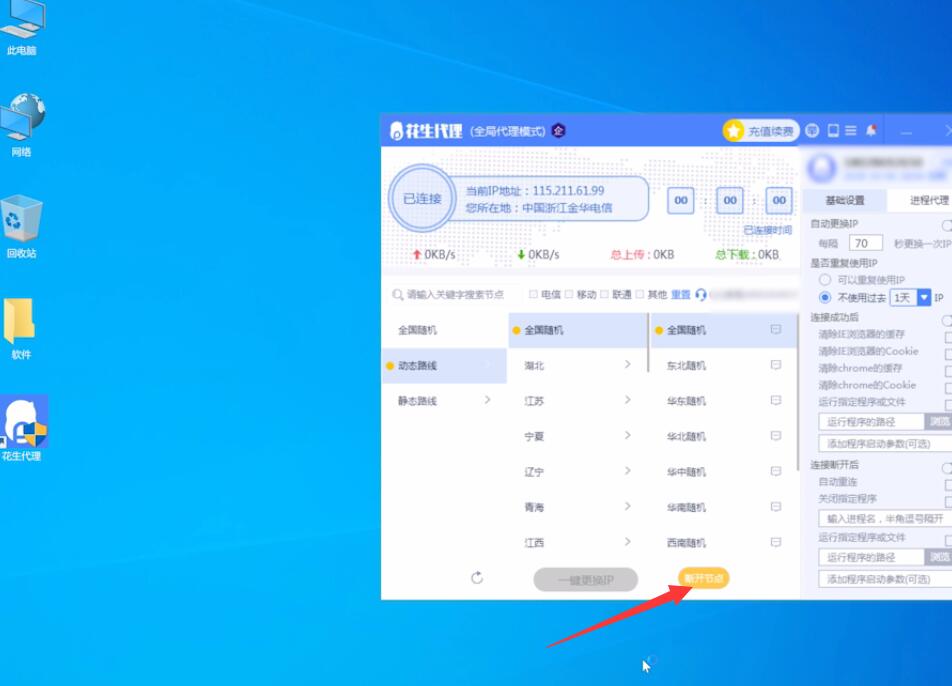
Task: Click the 断开节点 disconnect button
Action: 703,578
